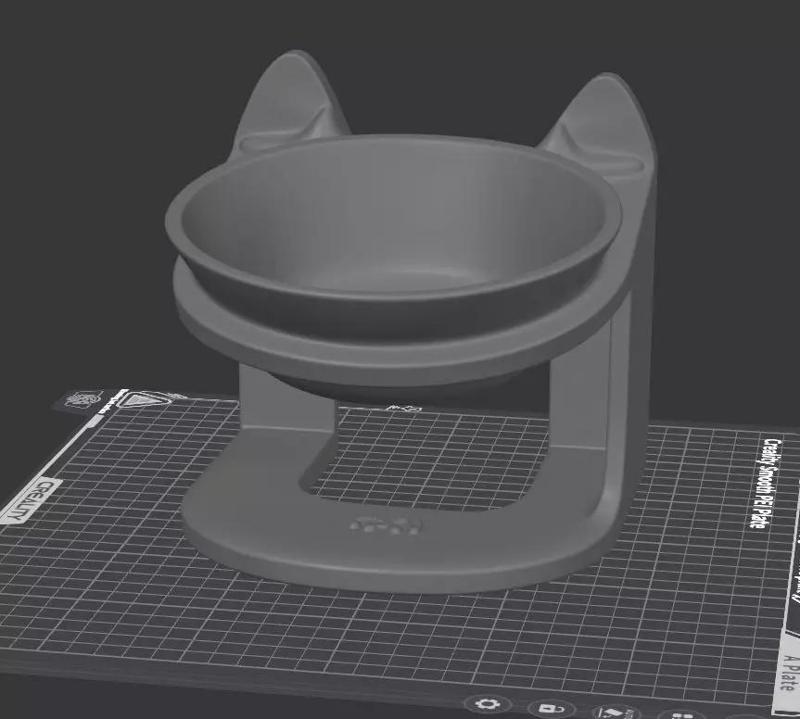Screen dimensions: 800x719
Task: Click the 'A Plate' name label
Action: 790,672
